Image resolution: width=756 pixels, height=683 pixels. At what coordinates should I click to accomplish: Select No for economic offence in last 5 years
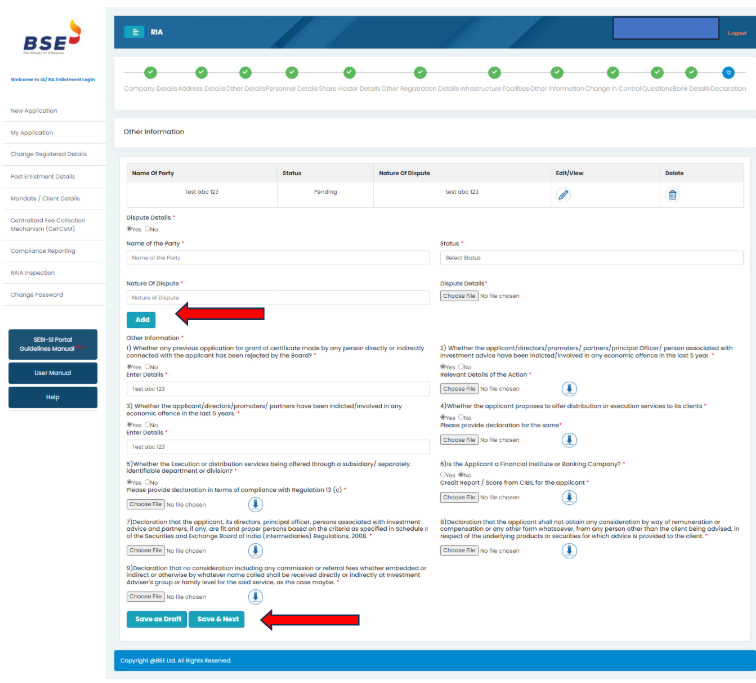(x=148, y=425)
